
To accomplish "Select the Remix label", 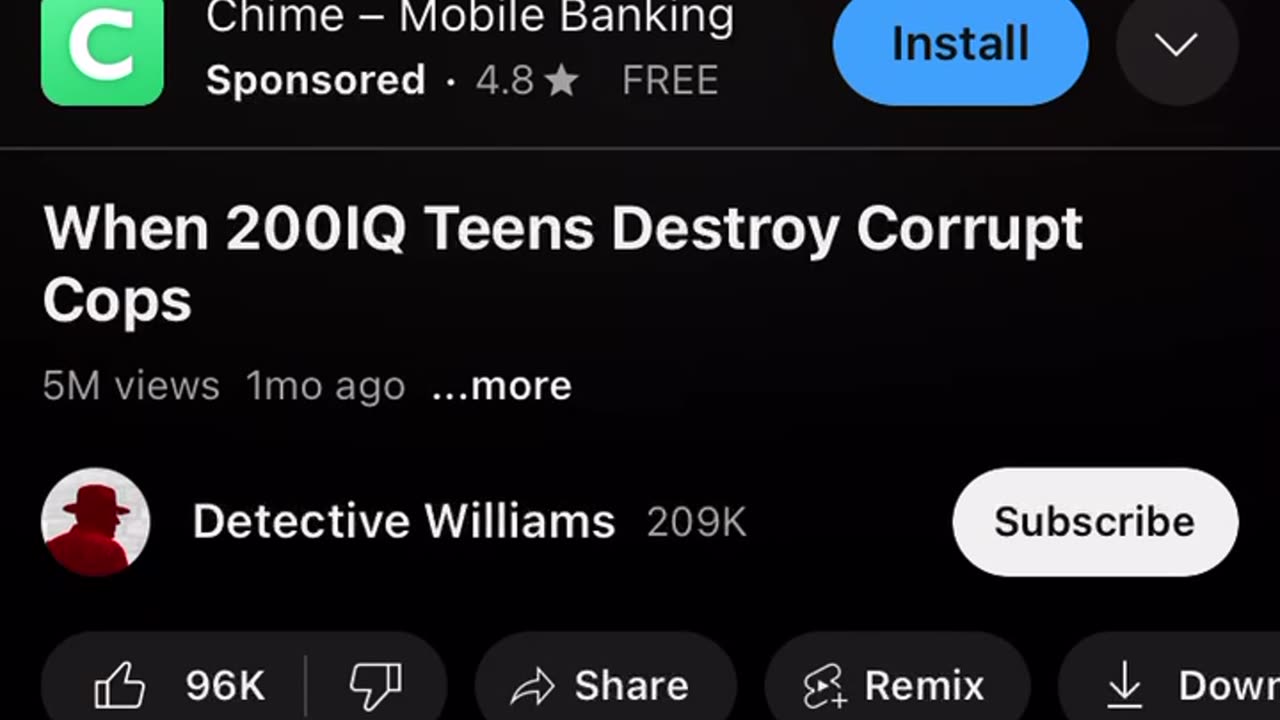I will coord(924,687).
